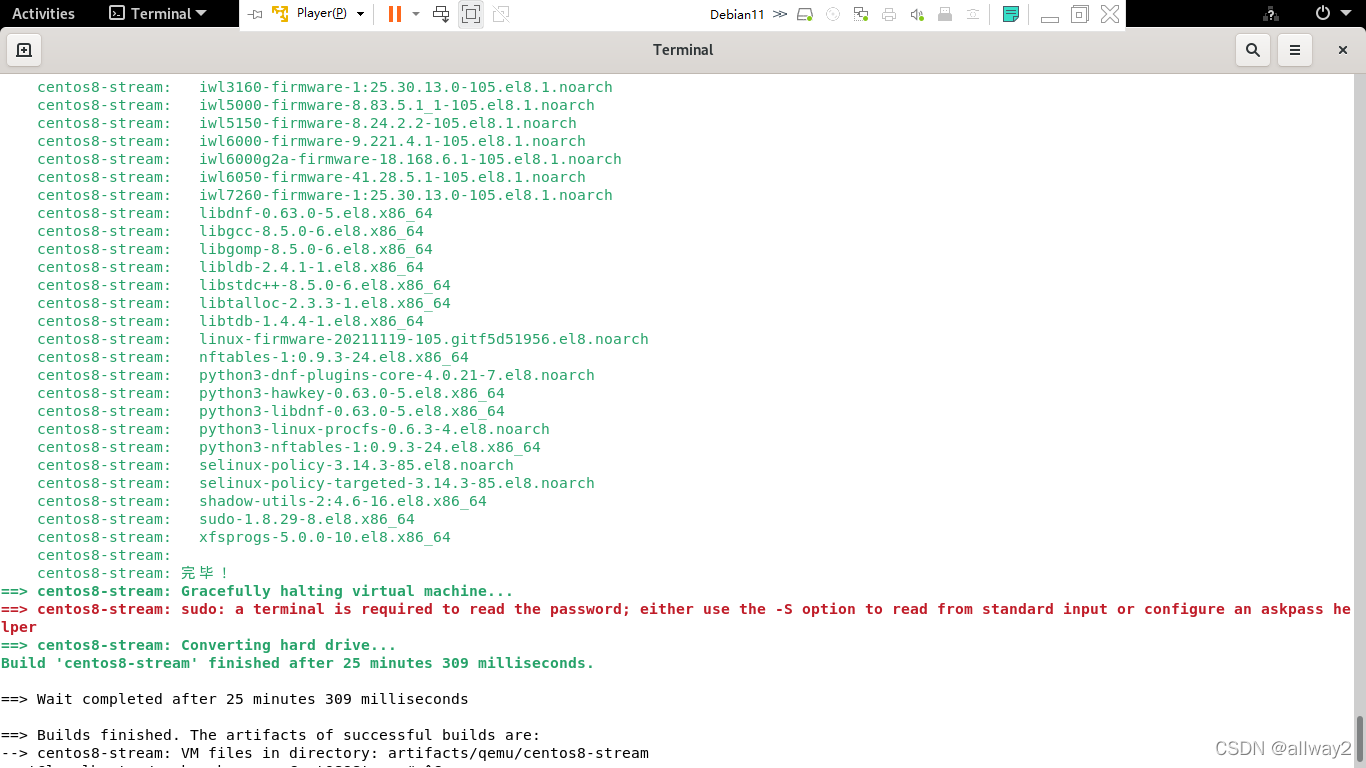This screenshot has height=768, width=1366.
Task: Click line 'selinux-policy-targeted-3.14.3-85.el8.noarch'
Action: (x=397, y=483)
